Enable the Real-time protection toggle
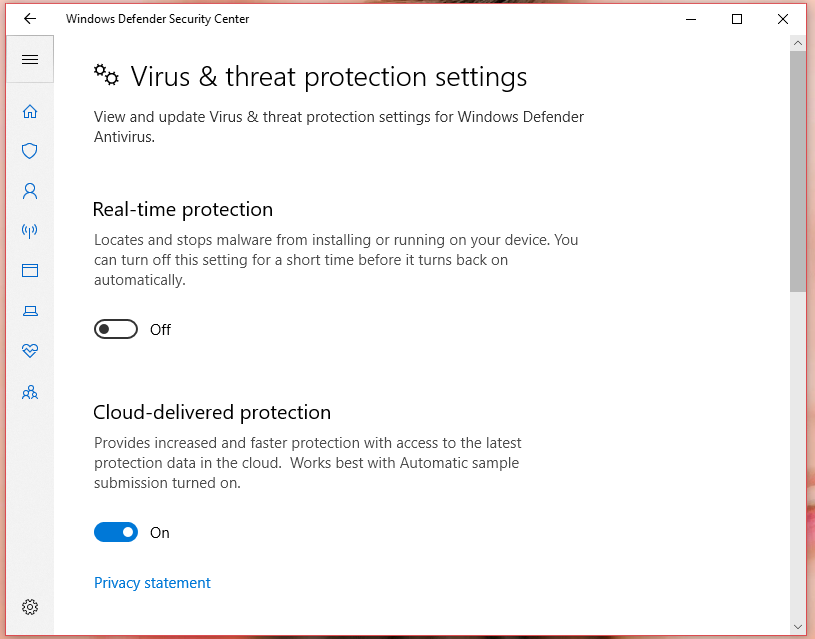815x639 pixels. [x=115, y=328]
